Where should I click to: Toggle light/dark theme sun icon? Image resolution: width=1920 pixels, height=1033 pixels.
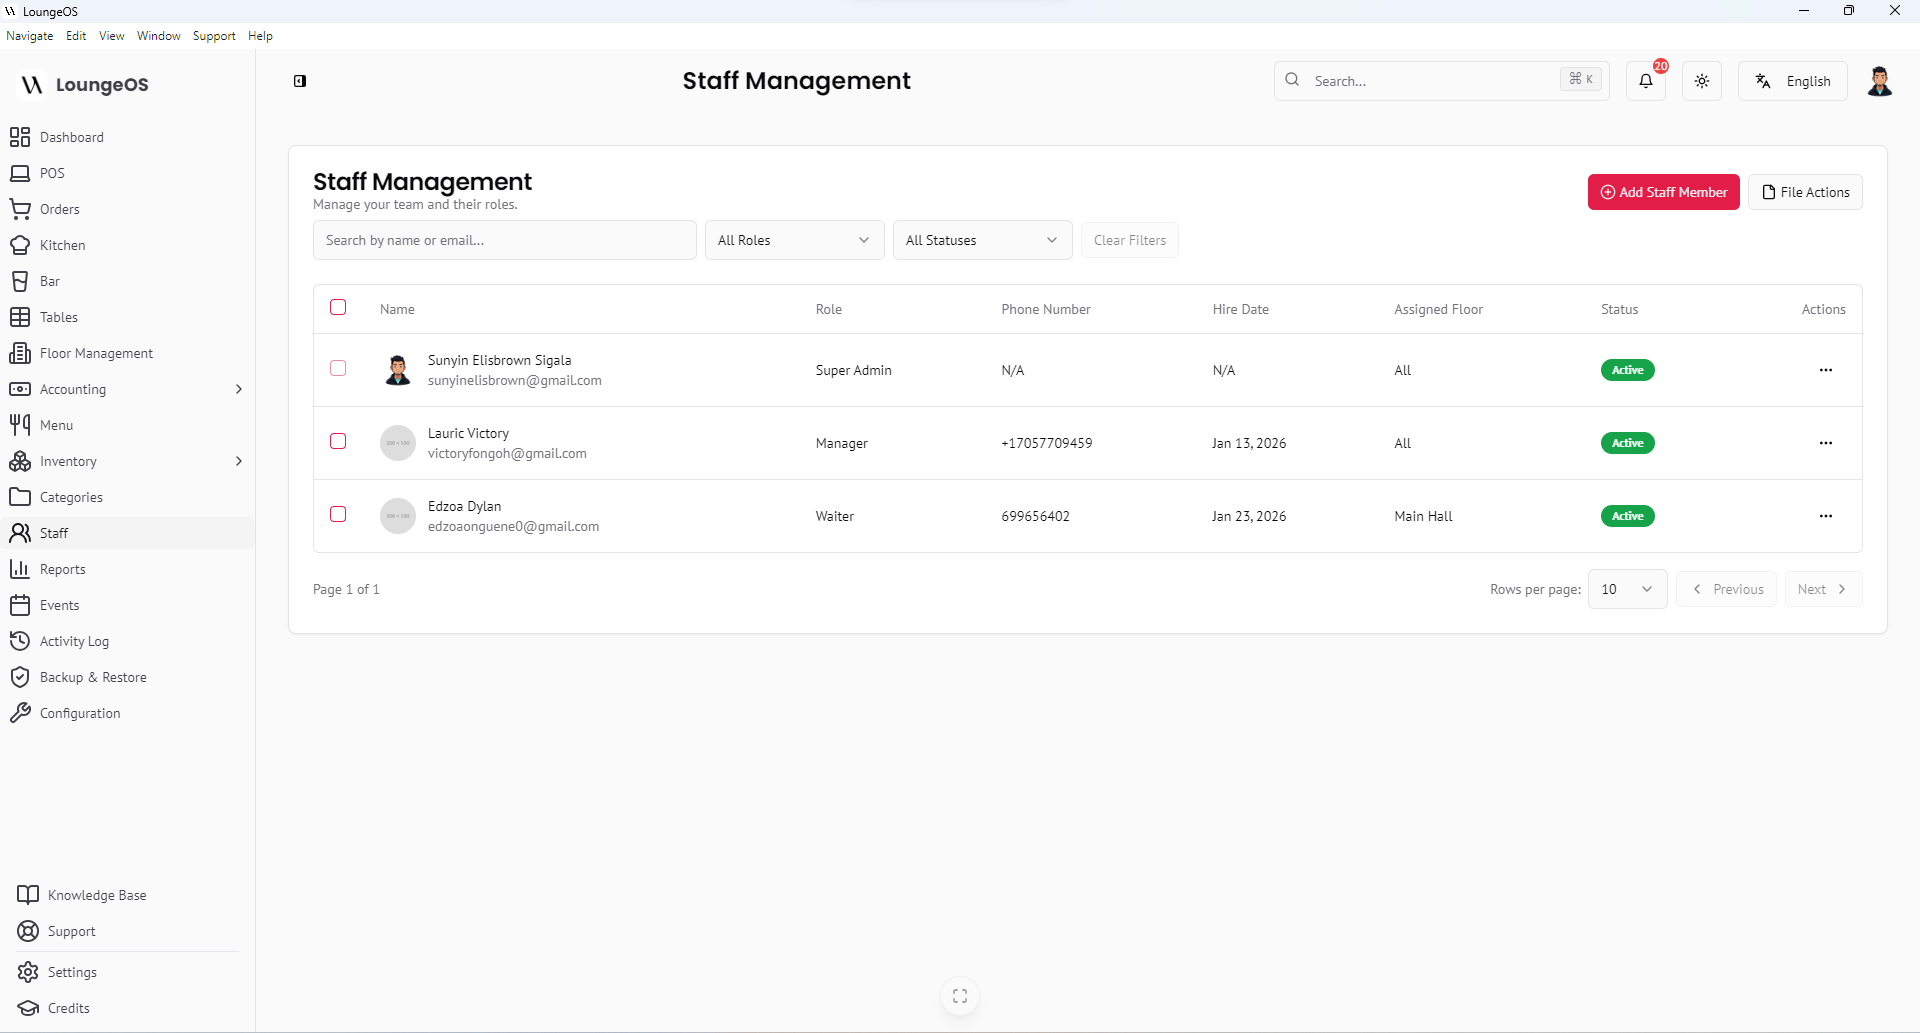pyautogui.click(x=1701, y=81)
